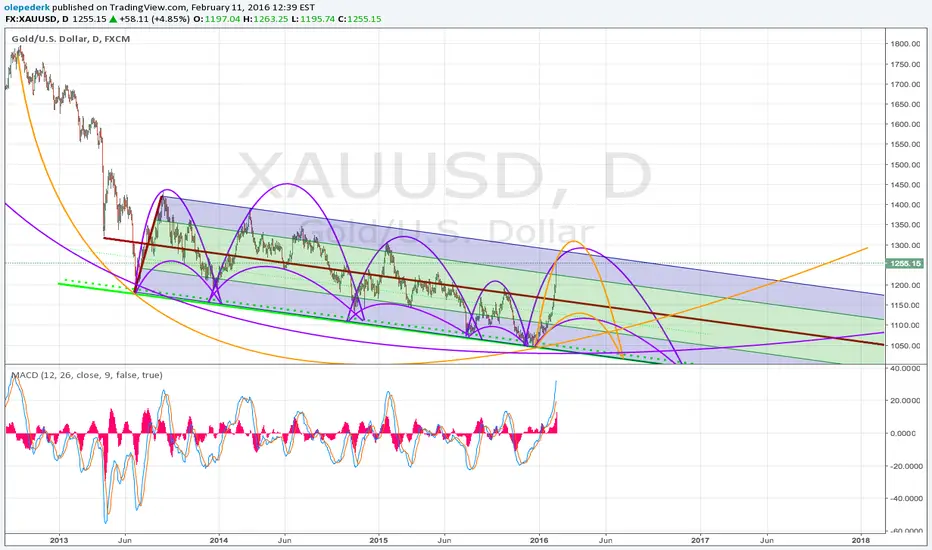Click the 2016 time axis label
This screenshot has height=550, width=932.
tap(539, 540)
